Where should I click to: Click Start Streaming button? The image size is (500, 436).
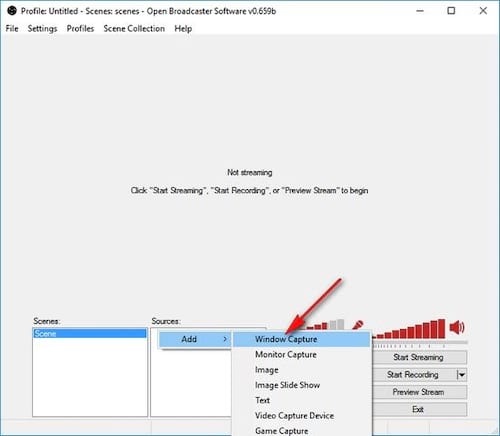[419, 357]
